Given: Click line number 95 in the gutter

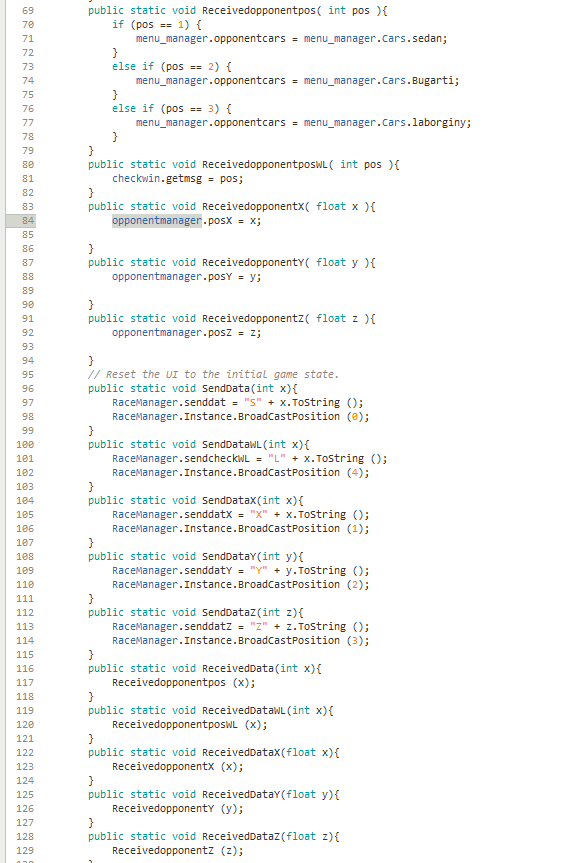Looking at the screenshot, I should [28, 374].
